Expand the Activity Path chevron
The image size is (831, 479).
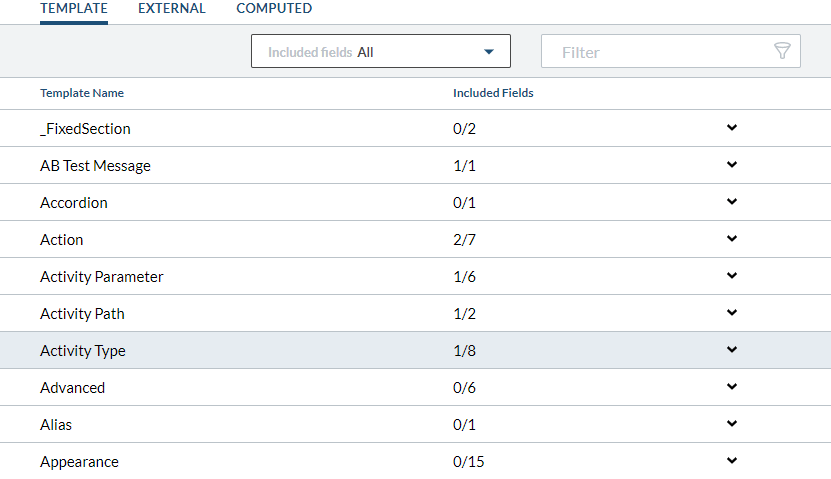(x=732, y=313)
